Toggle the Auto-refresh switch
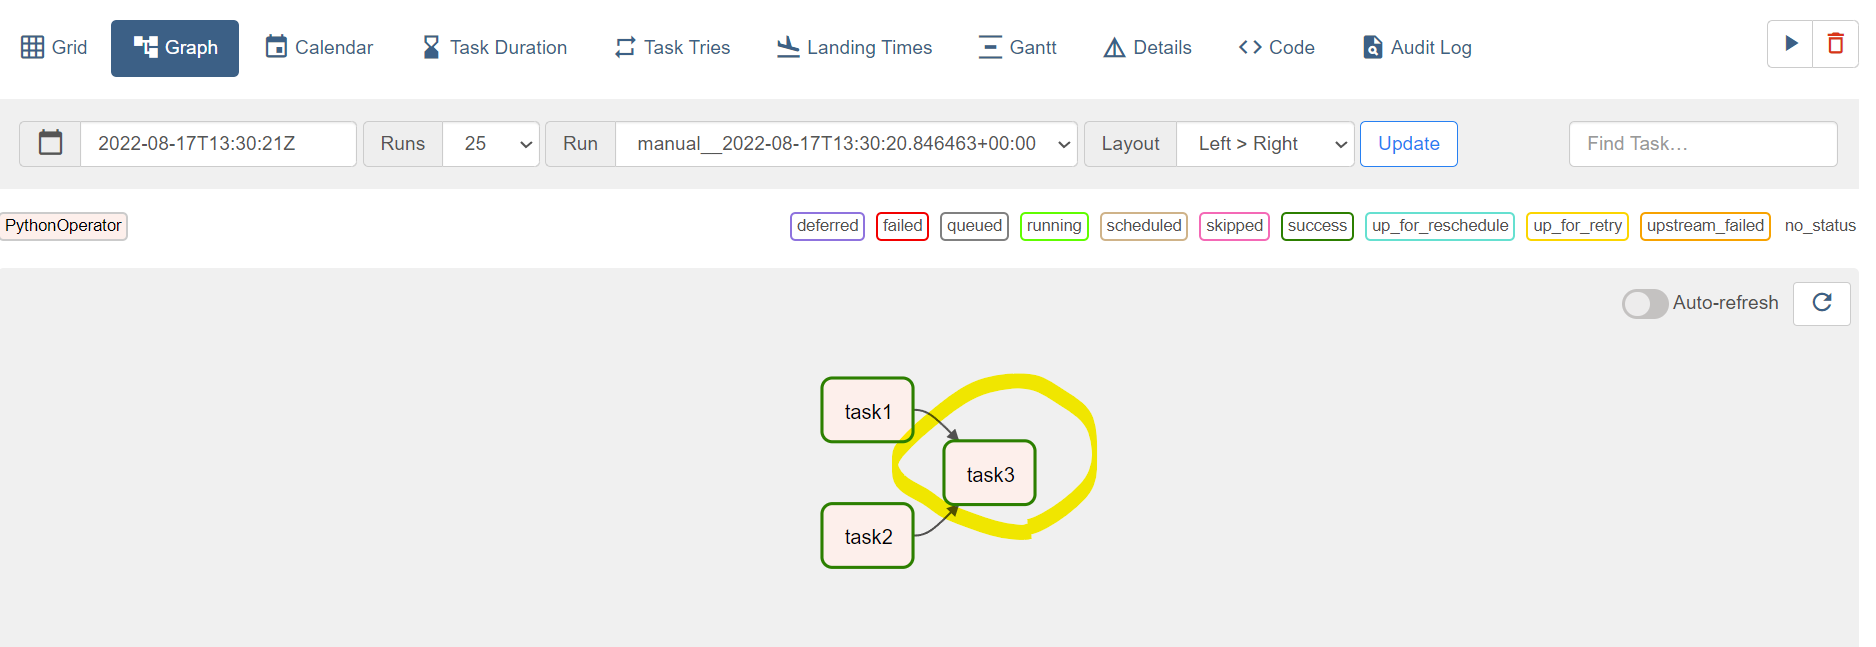This screenshot has width=1876, height=647. pos(1644,303)
